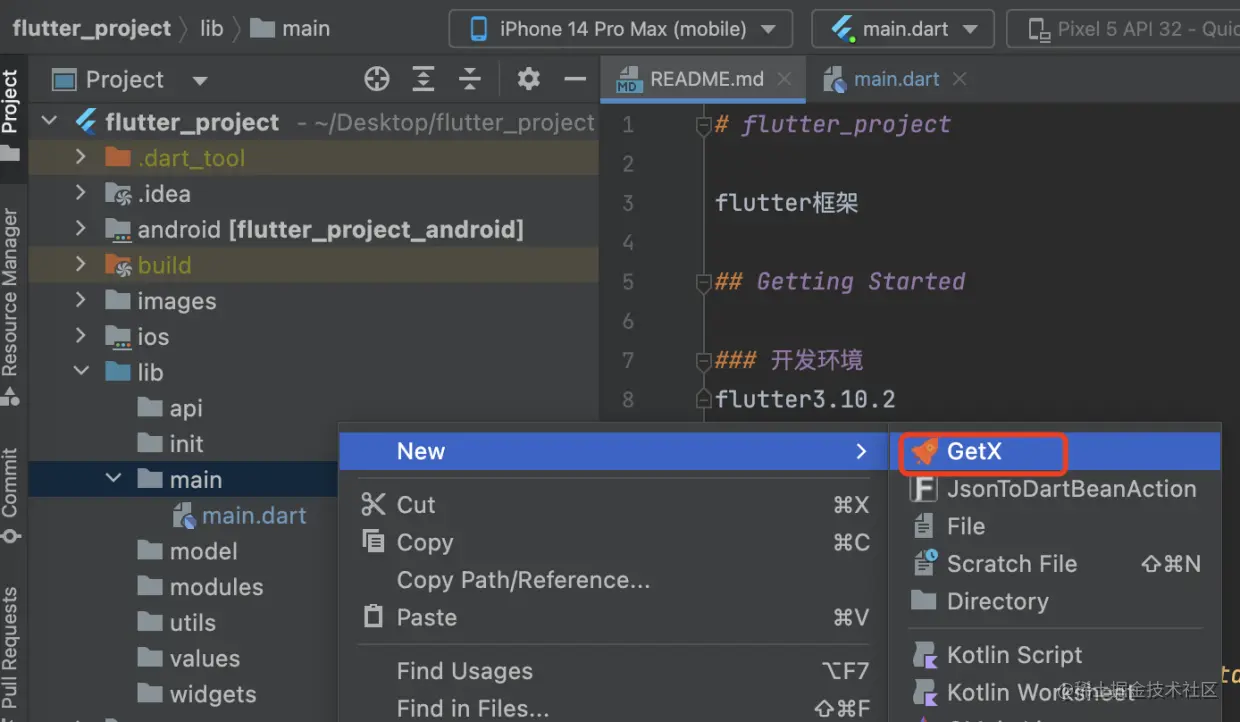Expand the .dart_tool folder

coord(81,158)
